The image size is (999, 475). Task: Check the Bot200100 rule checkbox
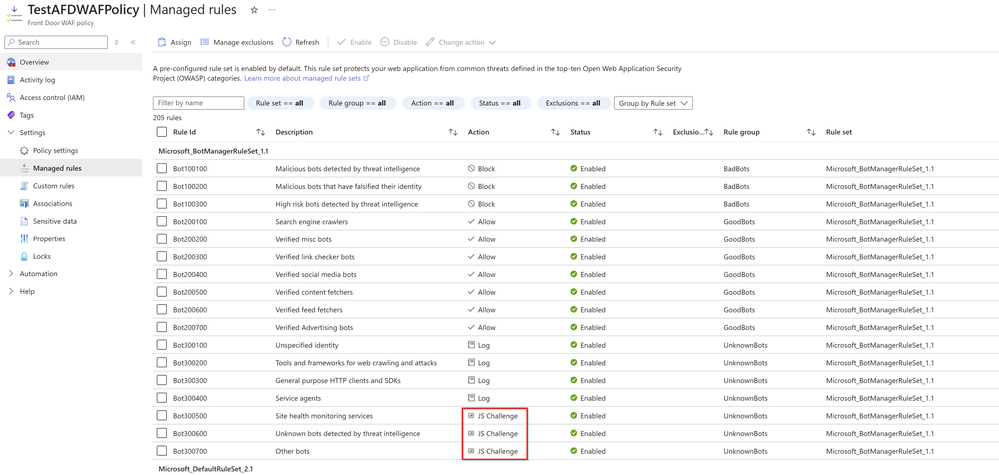[x=162, y=222]
